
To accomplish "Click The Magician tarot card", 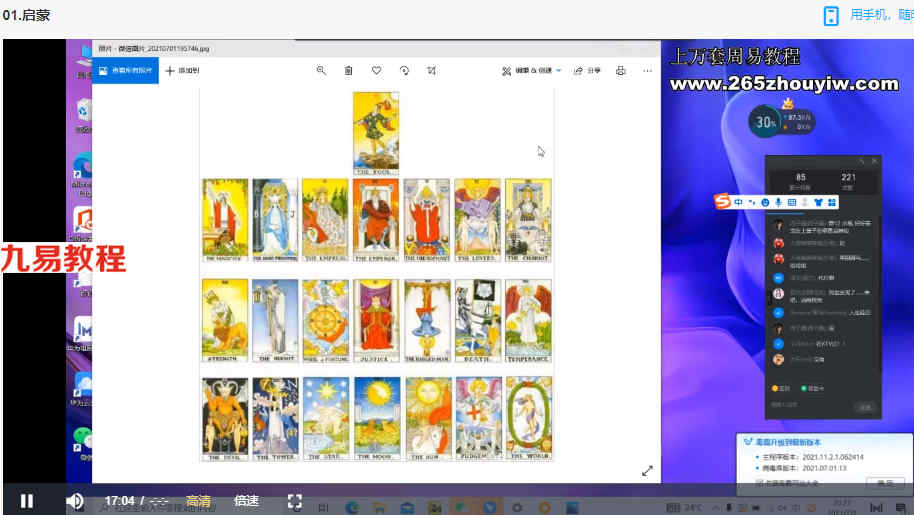I will 225,220.
